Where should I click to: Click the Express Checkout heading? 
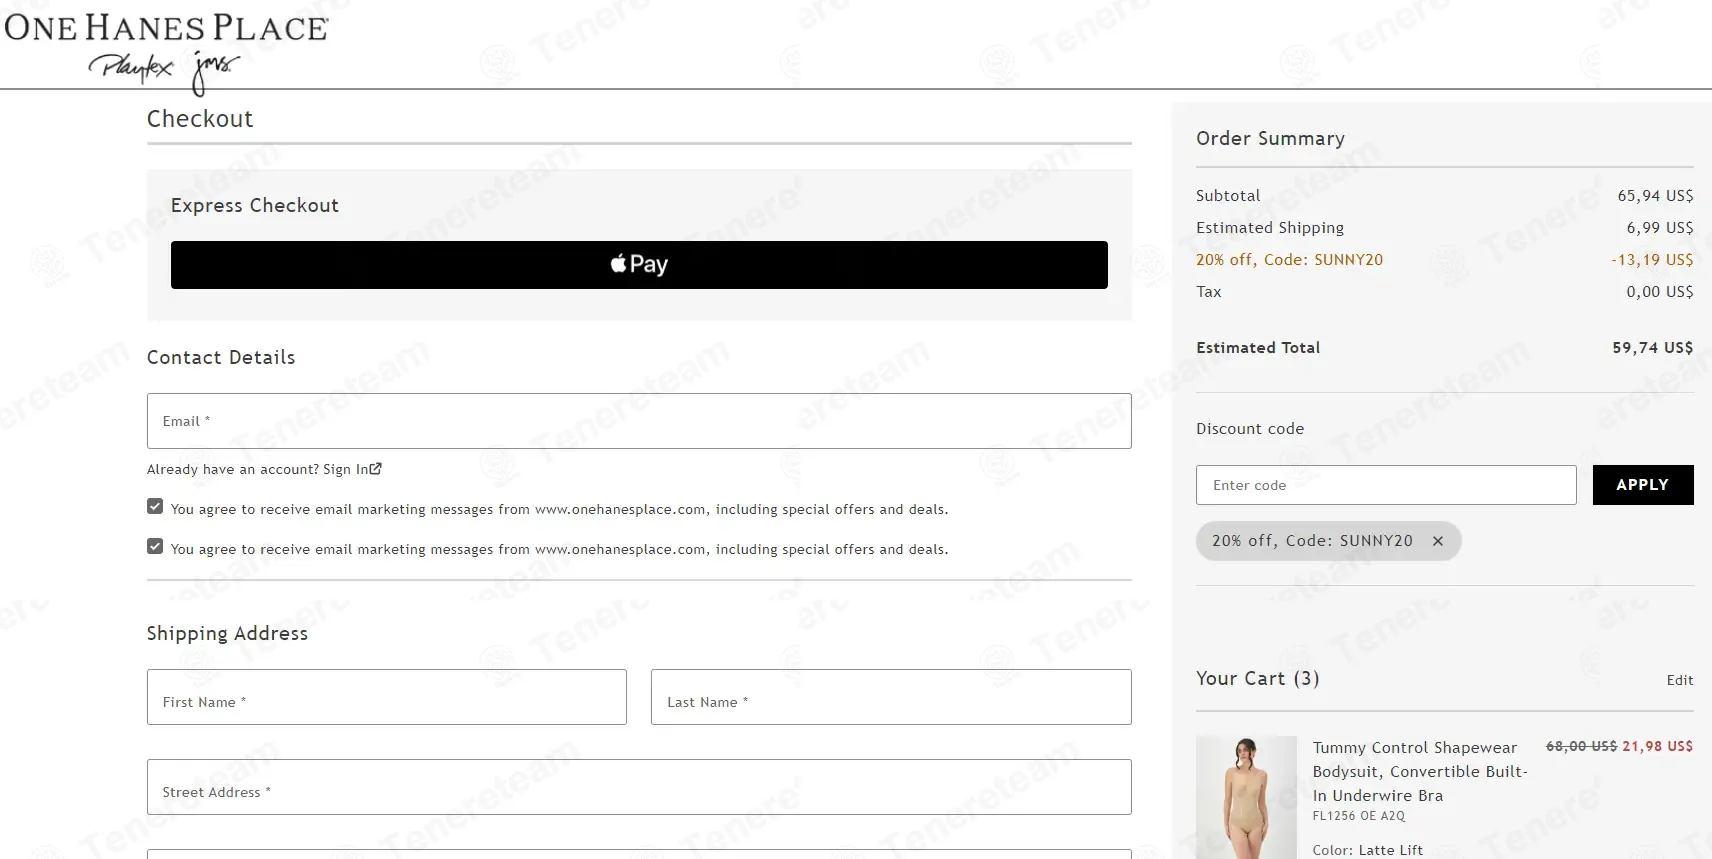click(x=255, y=206)
